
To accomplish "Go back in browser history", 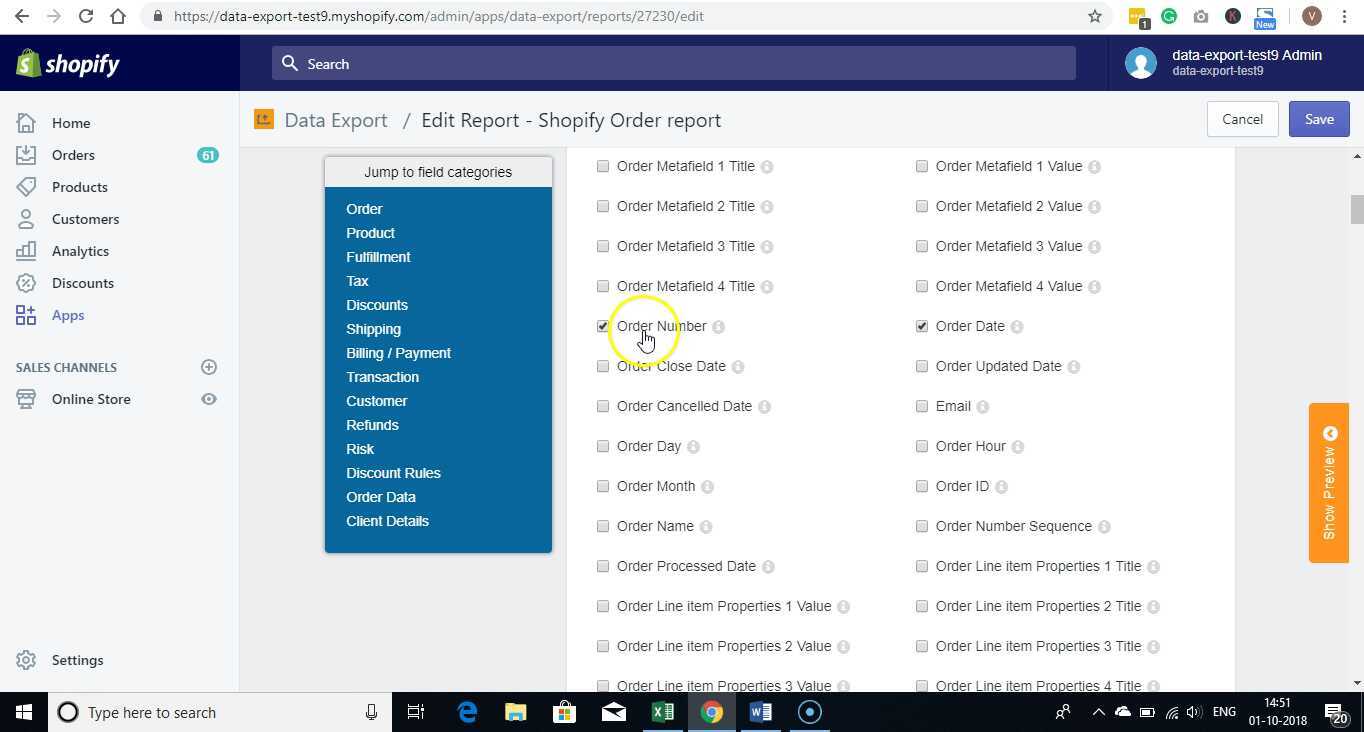I will [x=22, y=16].
